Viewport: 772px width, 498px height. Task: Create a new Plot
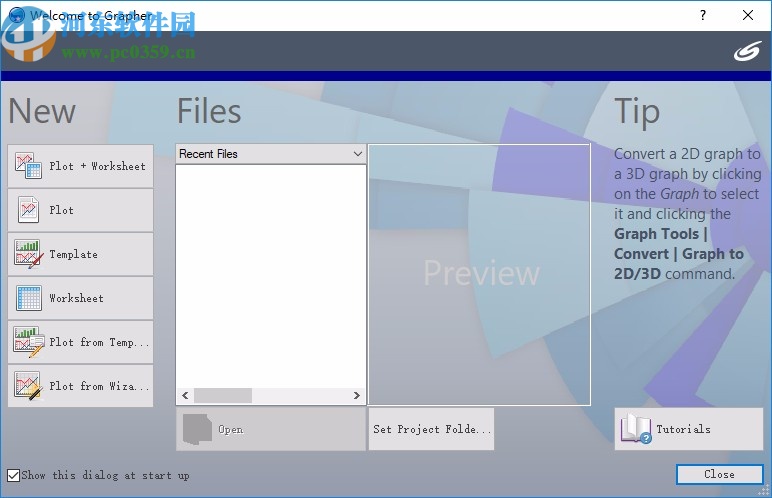coord(80,210)
